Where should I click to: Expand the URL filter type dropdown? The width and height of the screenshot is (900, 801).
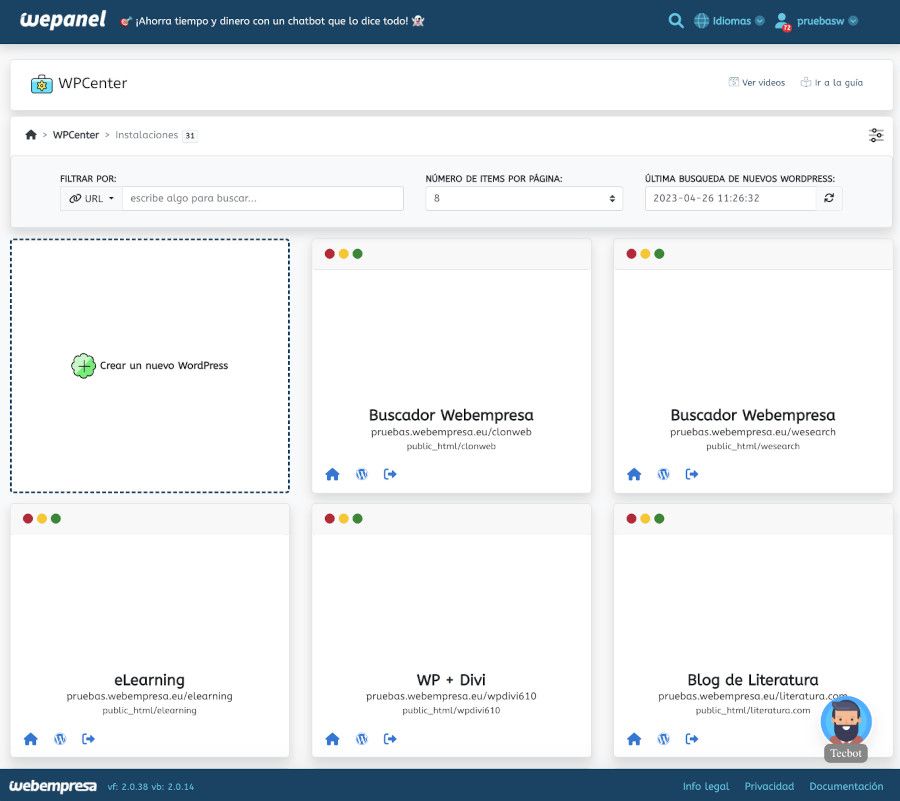(x=91, y=199)
